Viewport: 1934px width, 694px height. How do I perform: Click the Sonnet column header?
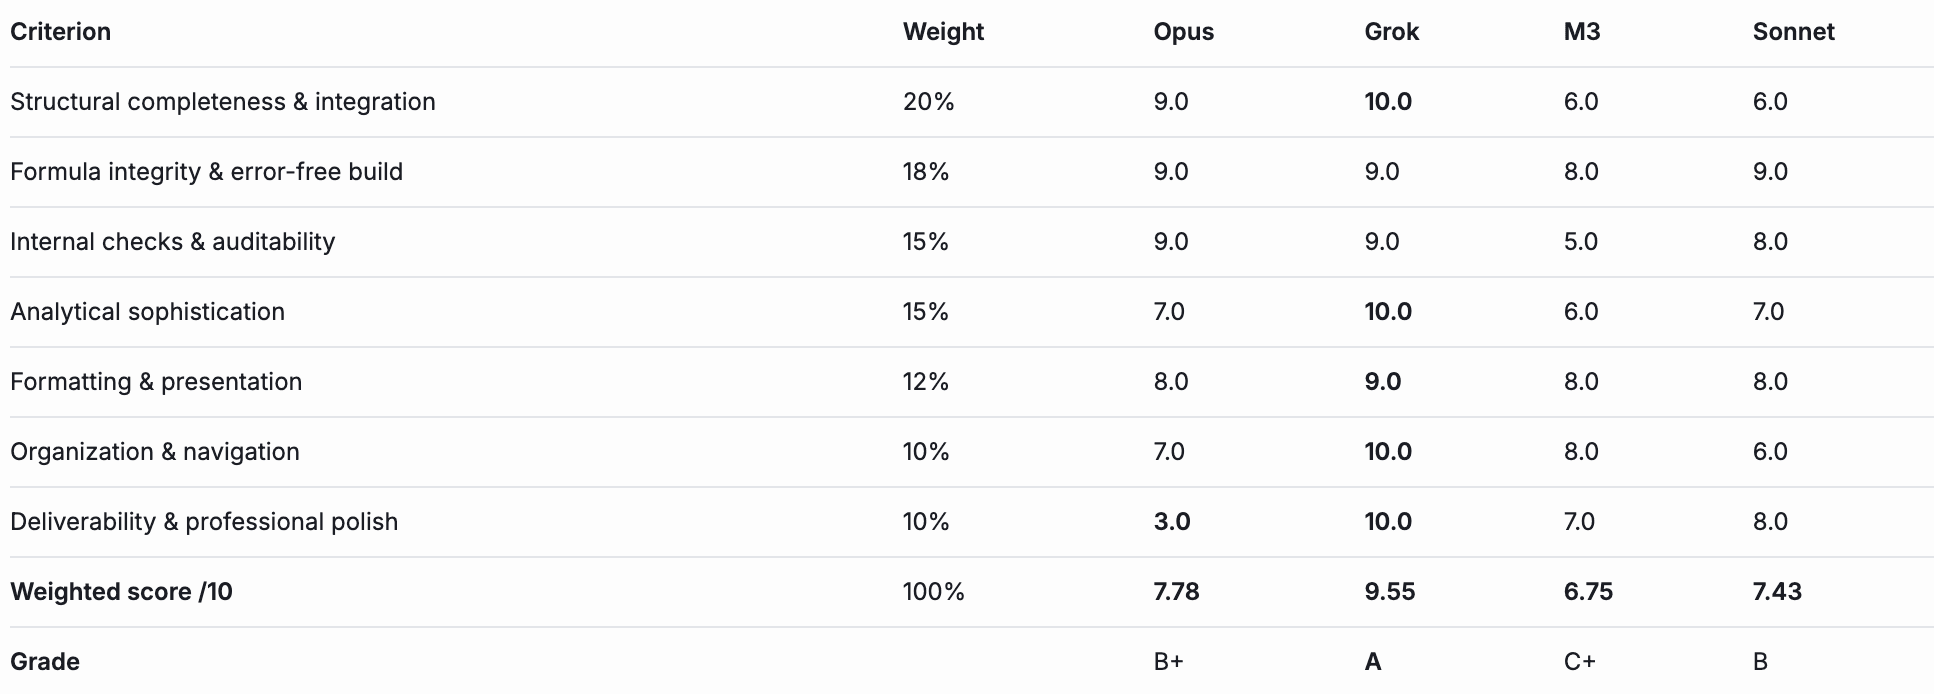pyautogui.click(x=1793, y=32)
